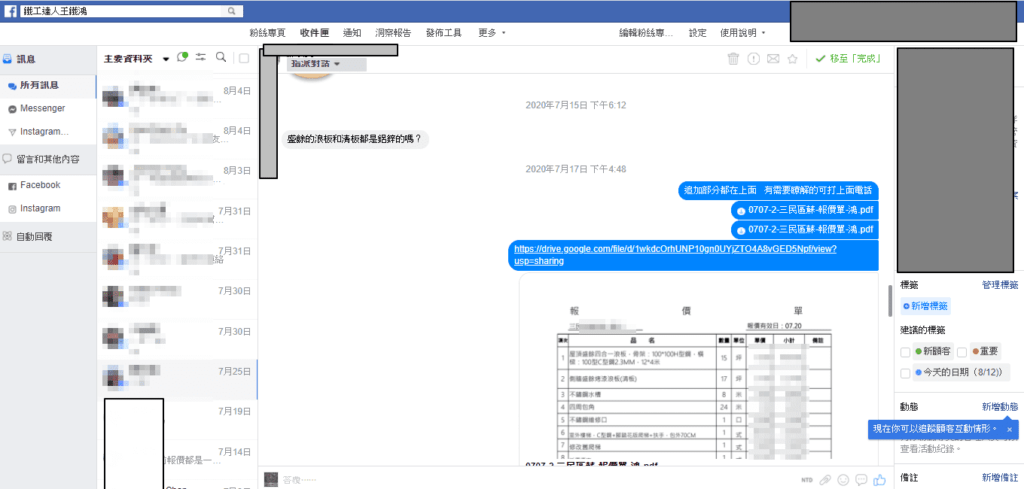Click 移至「完成」 to mark done
The width and height of the screenshot is (1024, 489).
click(x=849, y=59)
